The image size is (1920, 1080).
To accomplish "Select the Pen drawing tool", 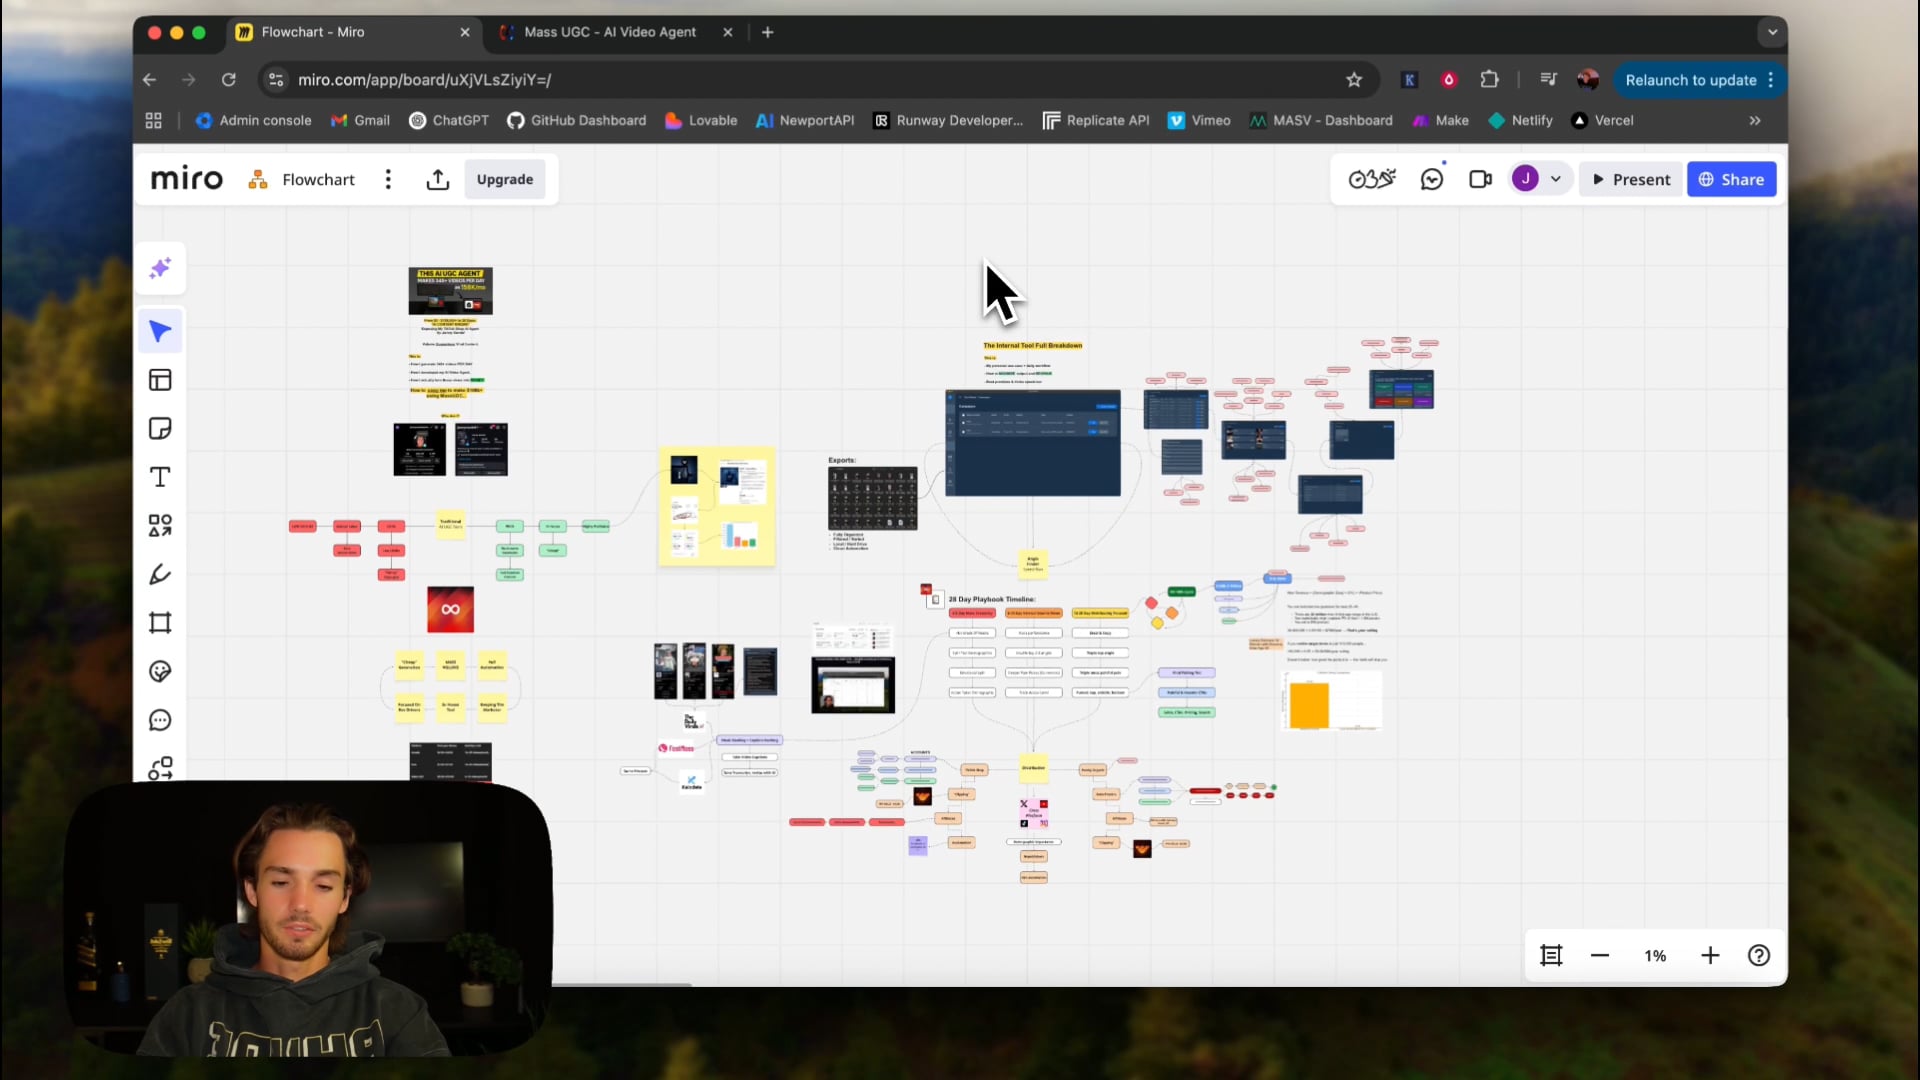I will click(x=160, y=574).
